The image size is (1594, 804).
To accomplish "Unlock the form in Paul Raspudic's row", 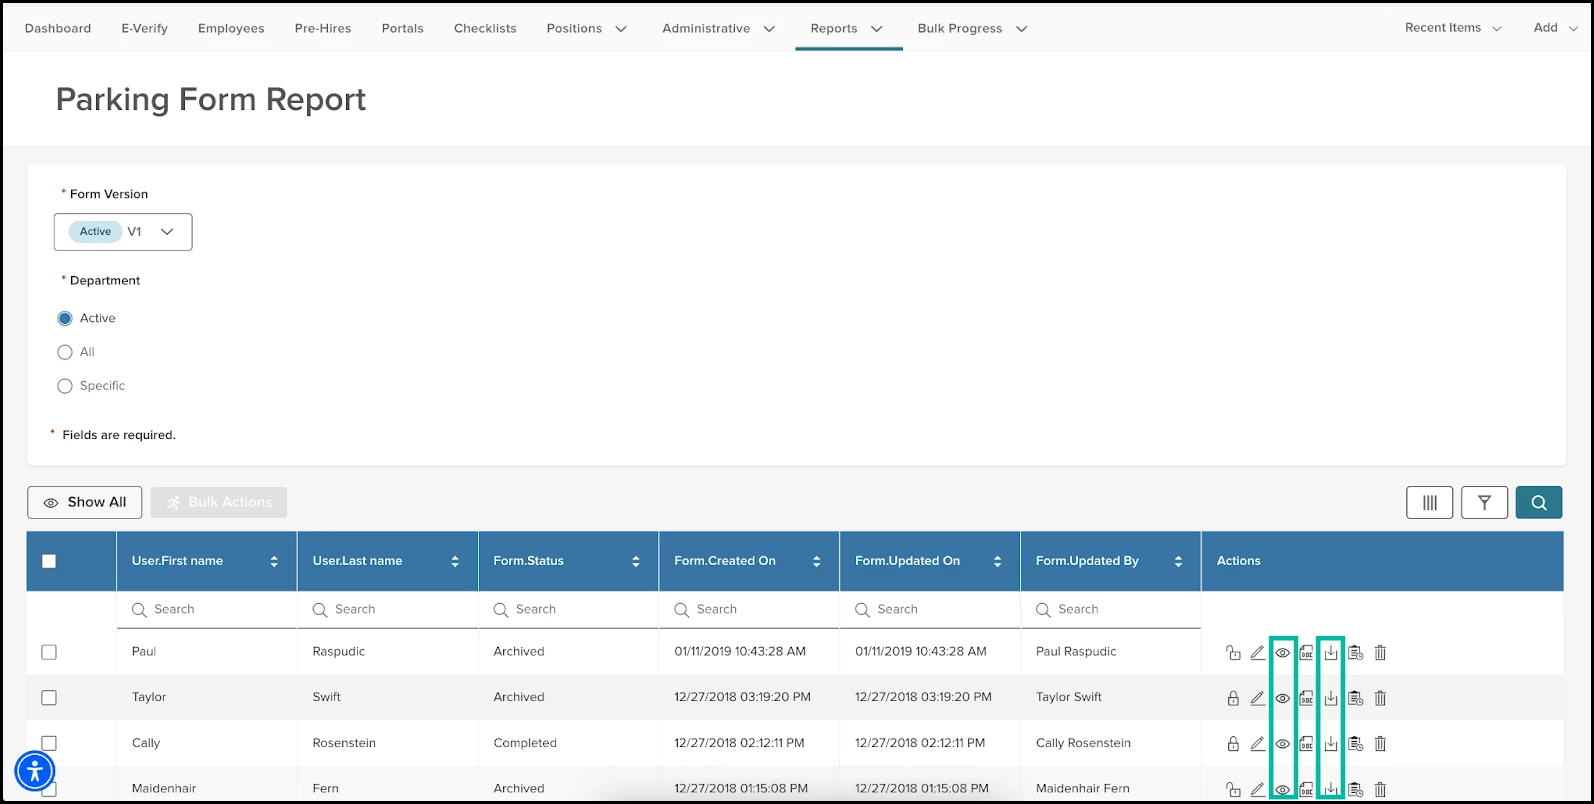I will [1233, 653].
